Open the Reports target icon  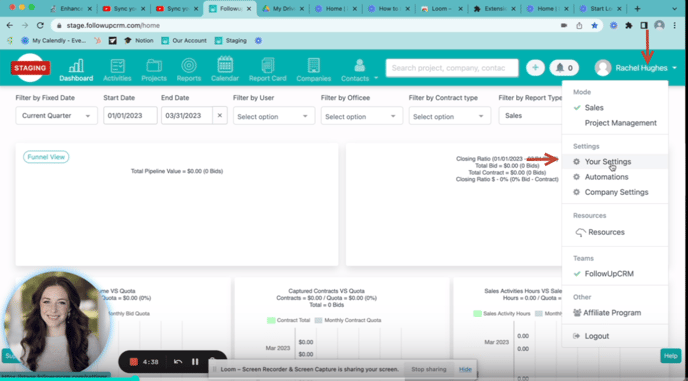189,70
